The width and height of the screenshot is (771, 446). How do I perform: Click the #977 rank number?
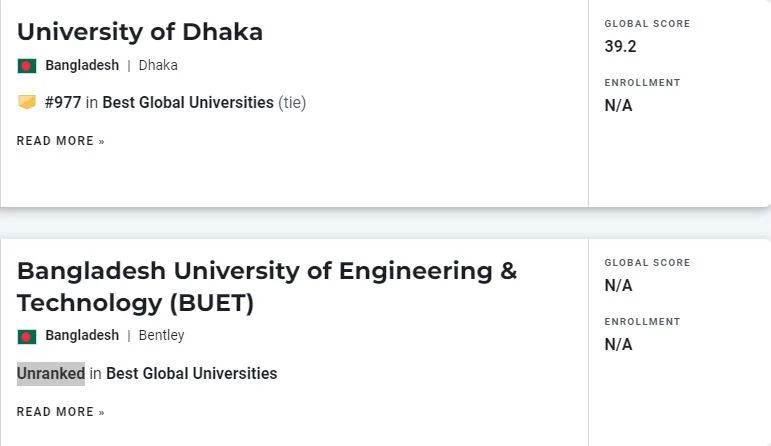63,102
